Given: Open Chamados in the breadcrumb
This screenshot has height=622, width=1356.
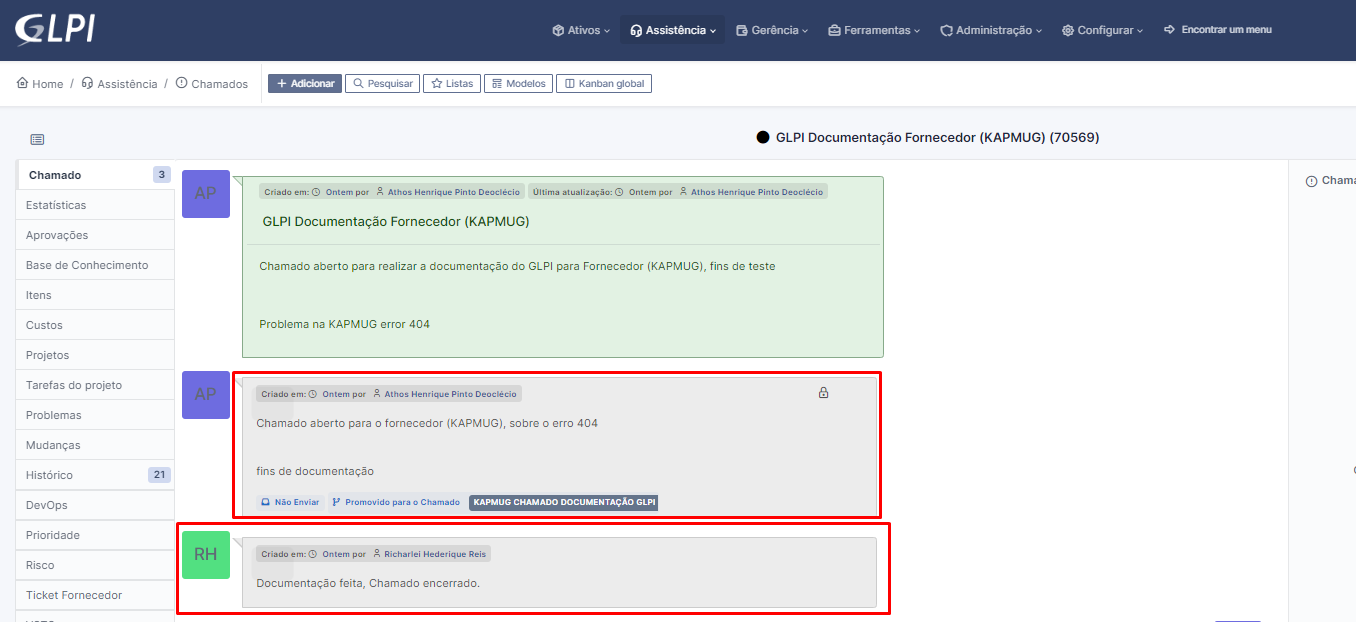Looking at the screenshot, I should [x=211, y=84].
